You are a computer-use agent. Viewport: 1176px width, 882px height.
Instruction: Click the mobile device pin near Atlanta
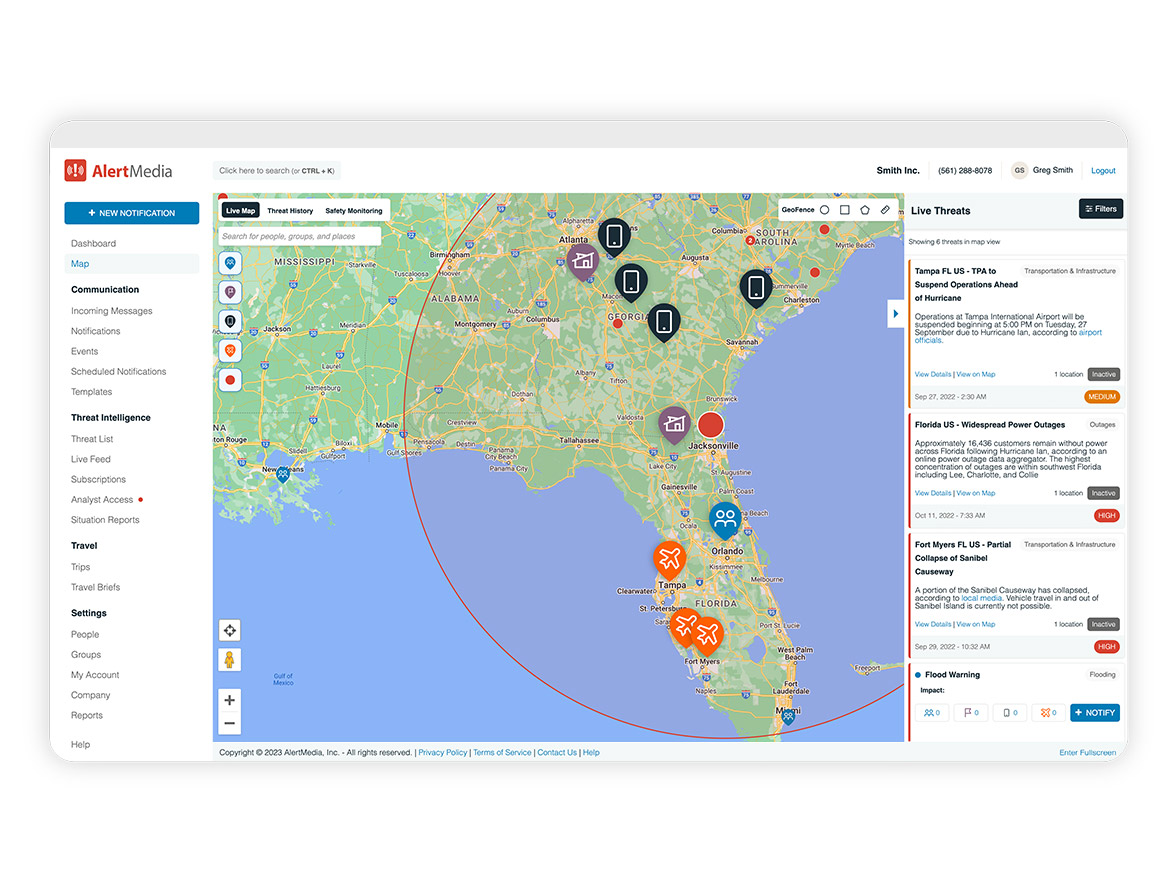point(614,236)
